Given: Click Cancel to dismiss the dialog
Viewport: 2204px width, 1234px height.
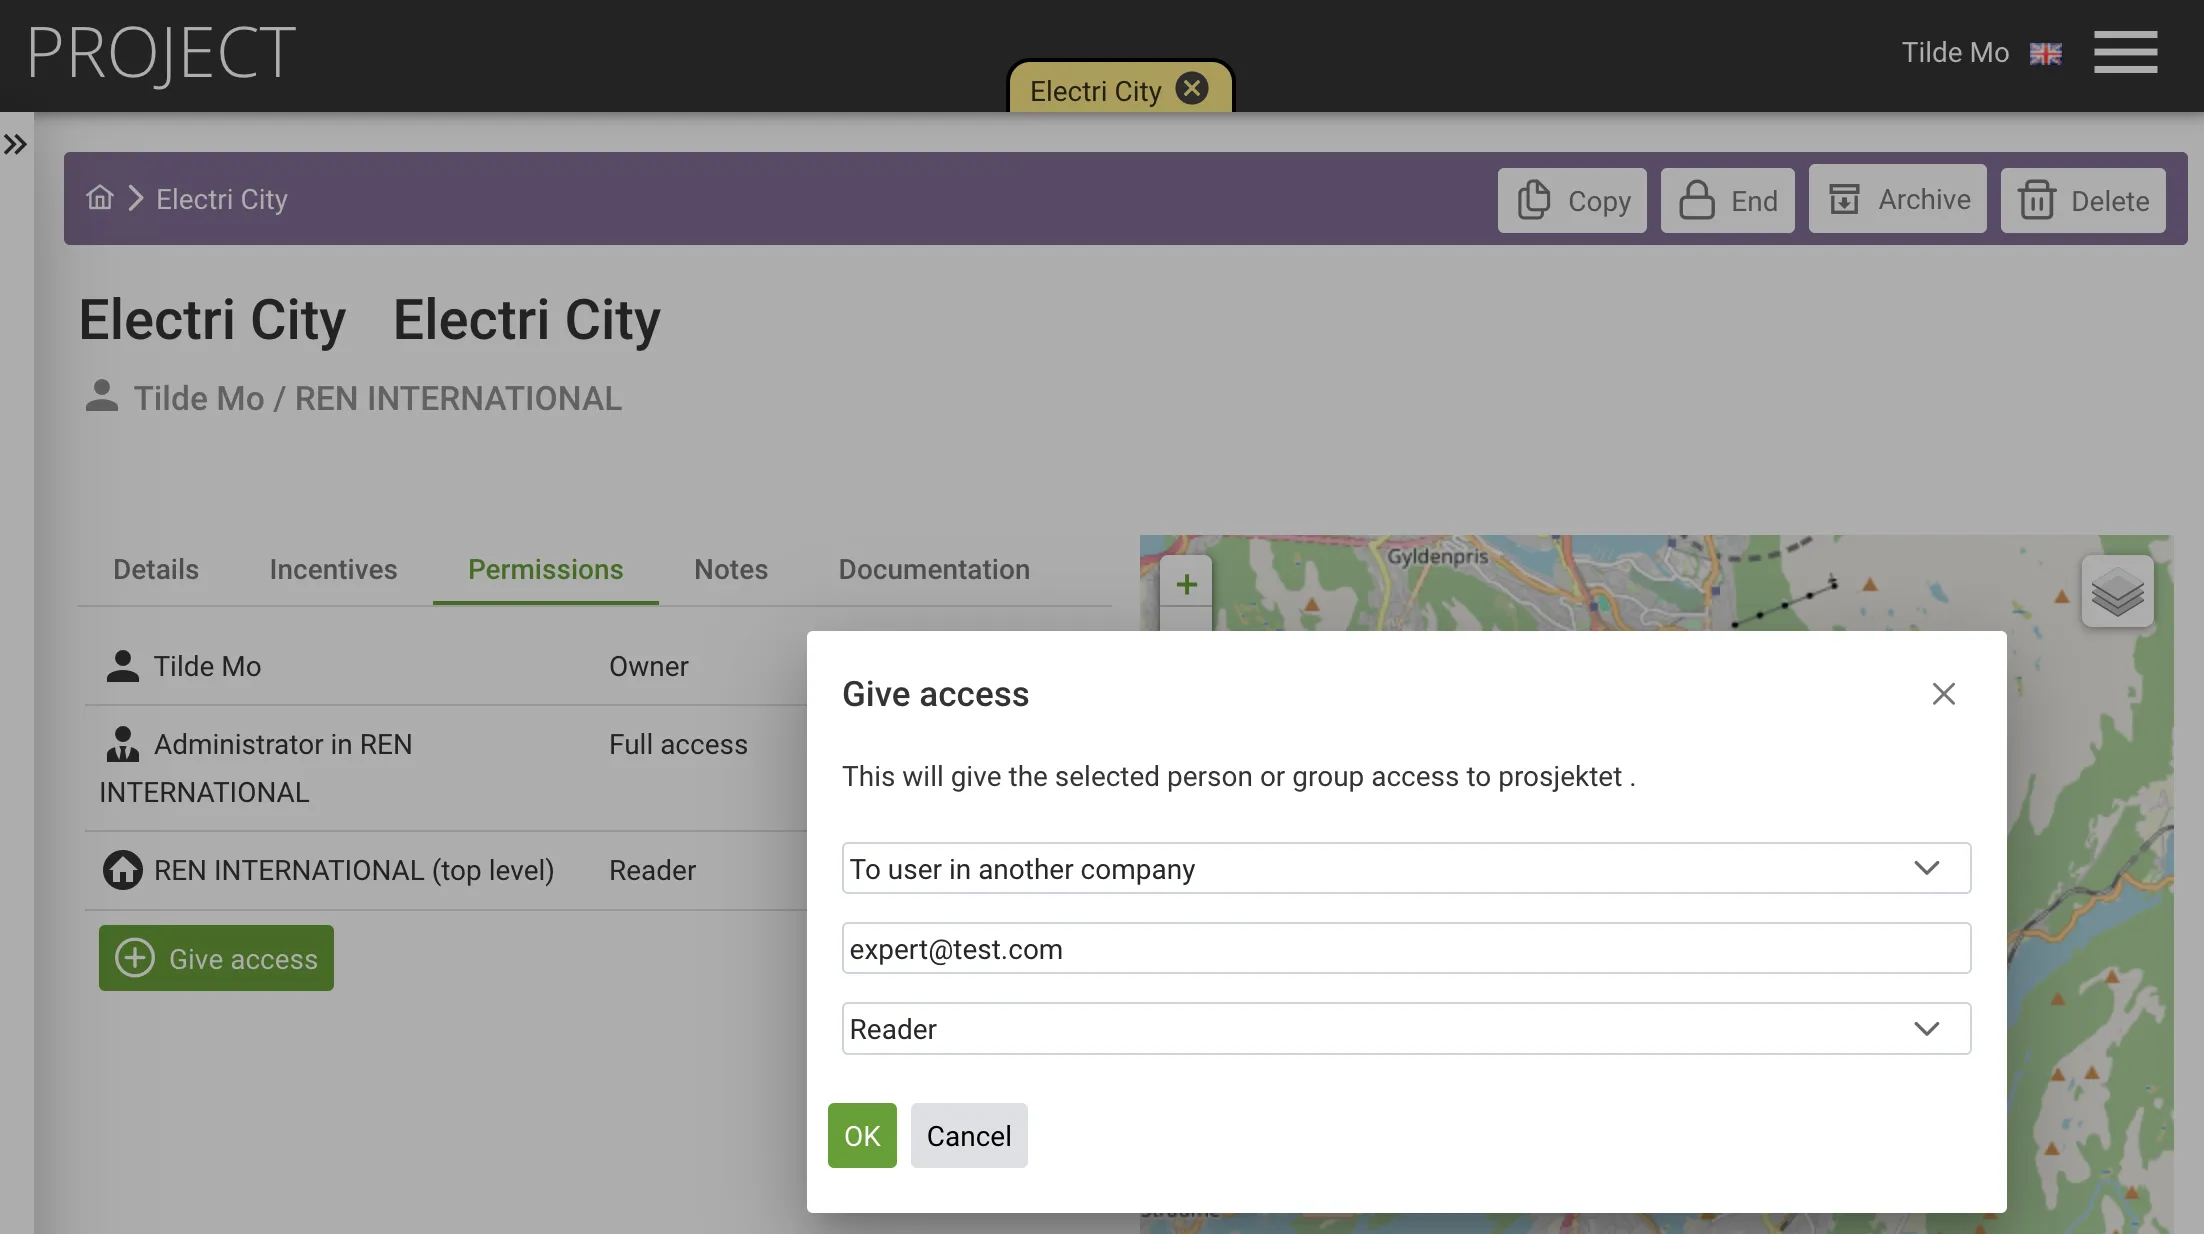Looking at the screenshot, I should [969, 1136].
